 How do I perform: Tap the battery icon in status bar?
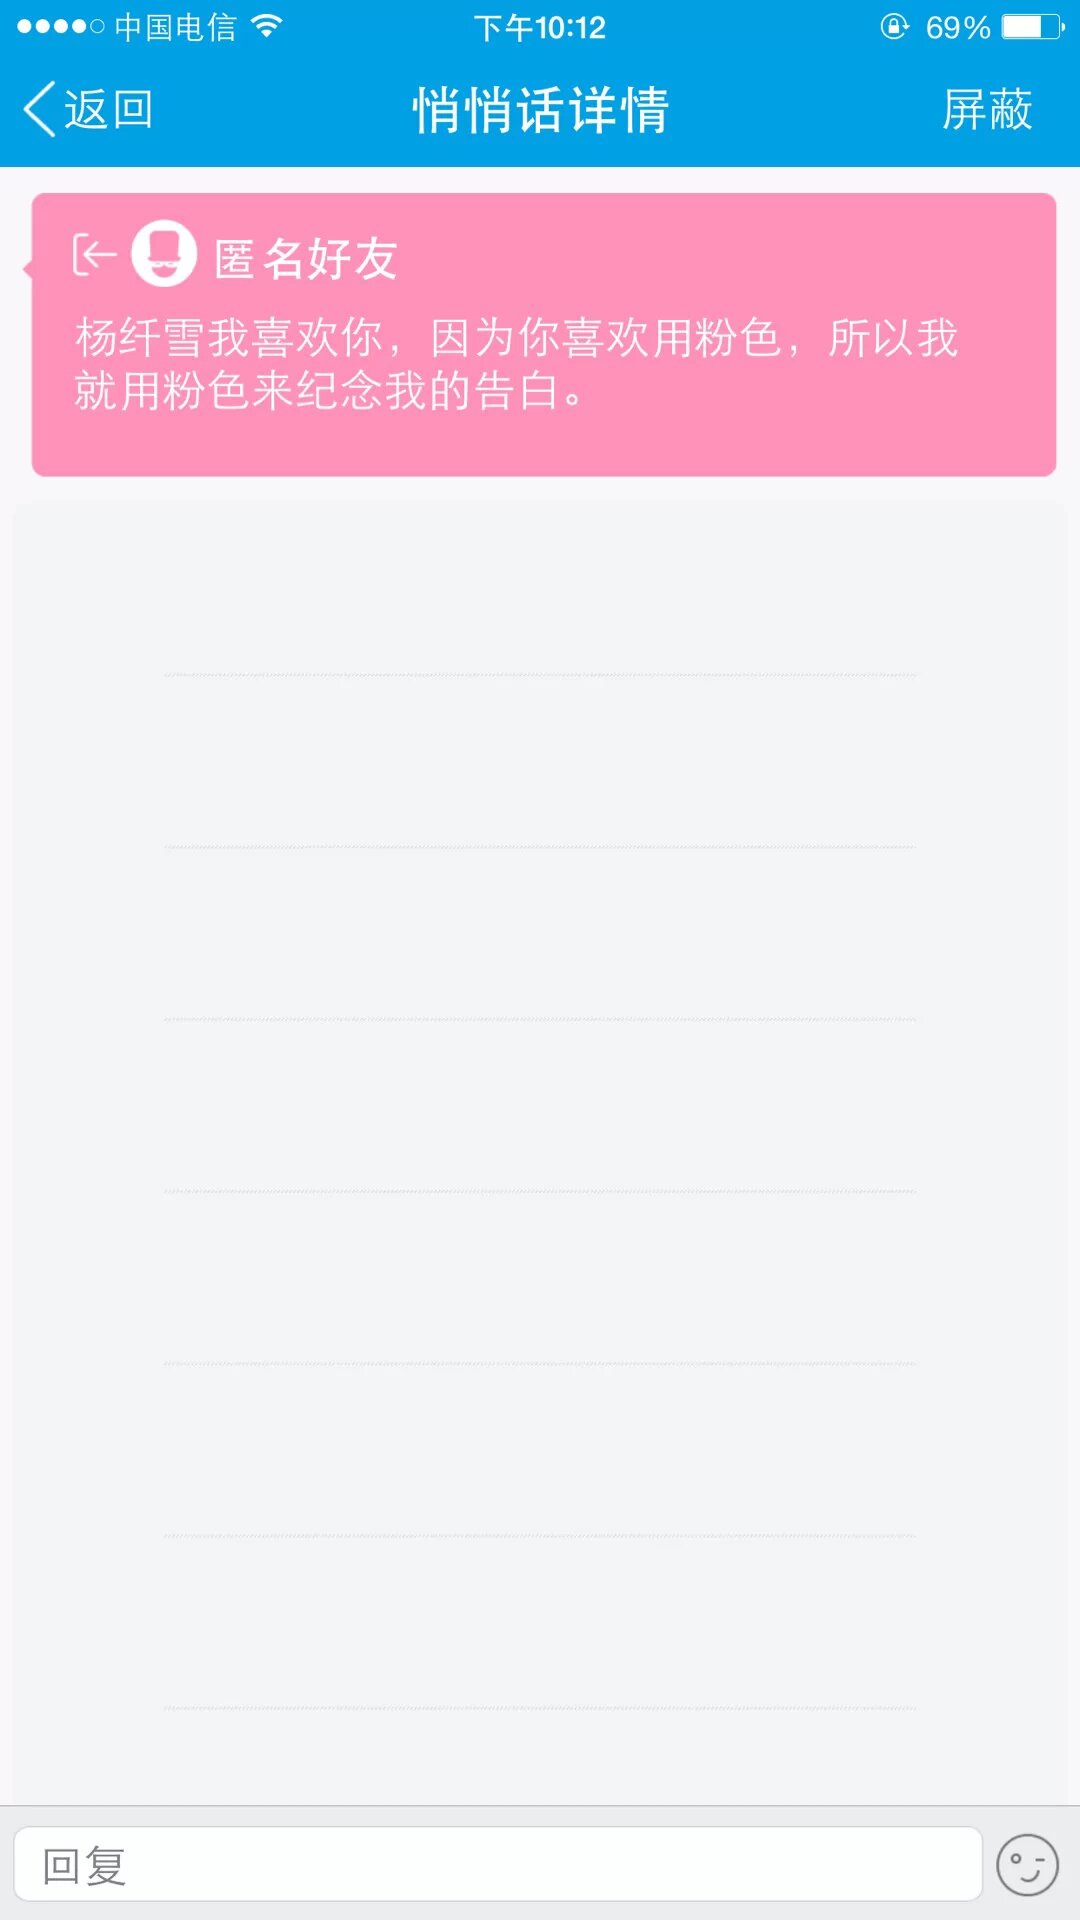point(1033,27)
